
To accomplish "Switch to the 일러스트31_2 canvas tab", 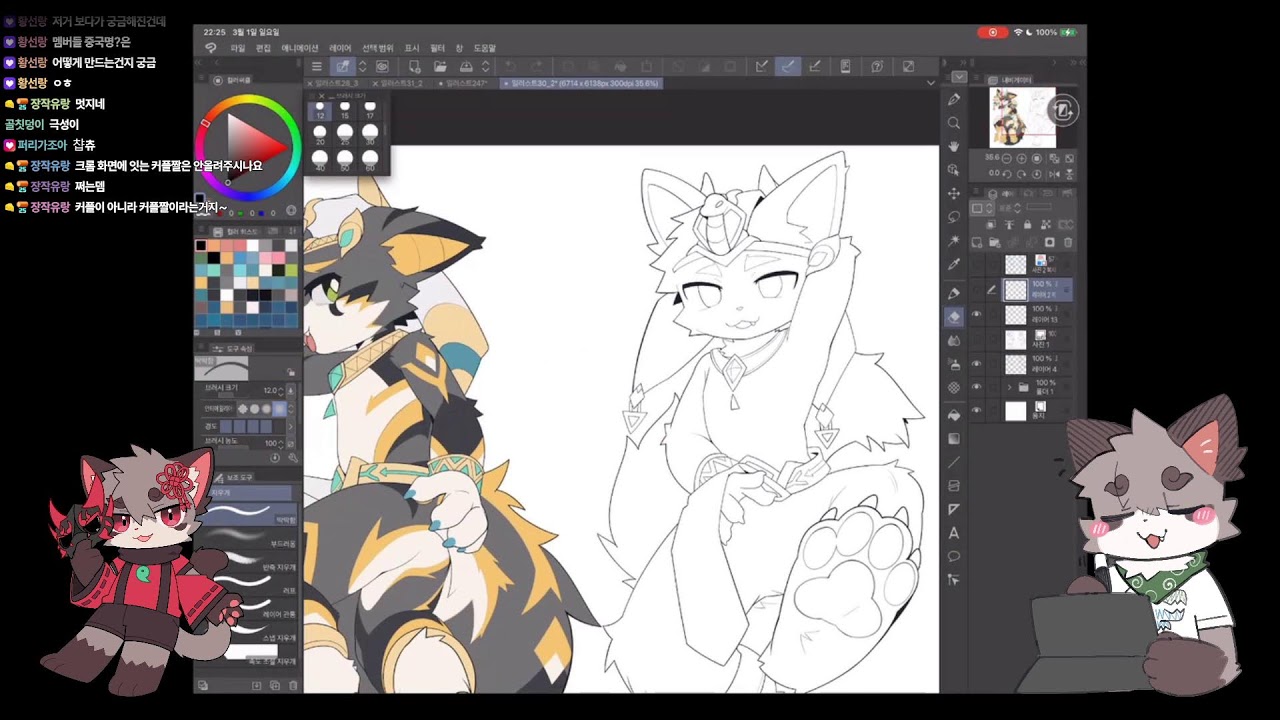I will (x=402, y=83).
